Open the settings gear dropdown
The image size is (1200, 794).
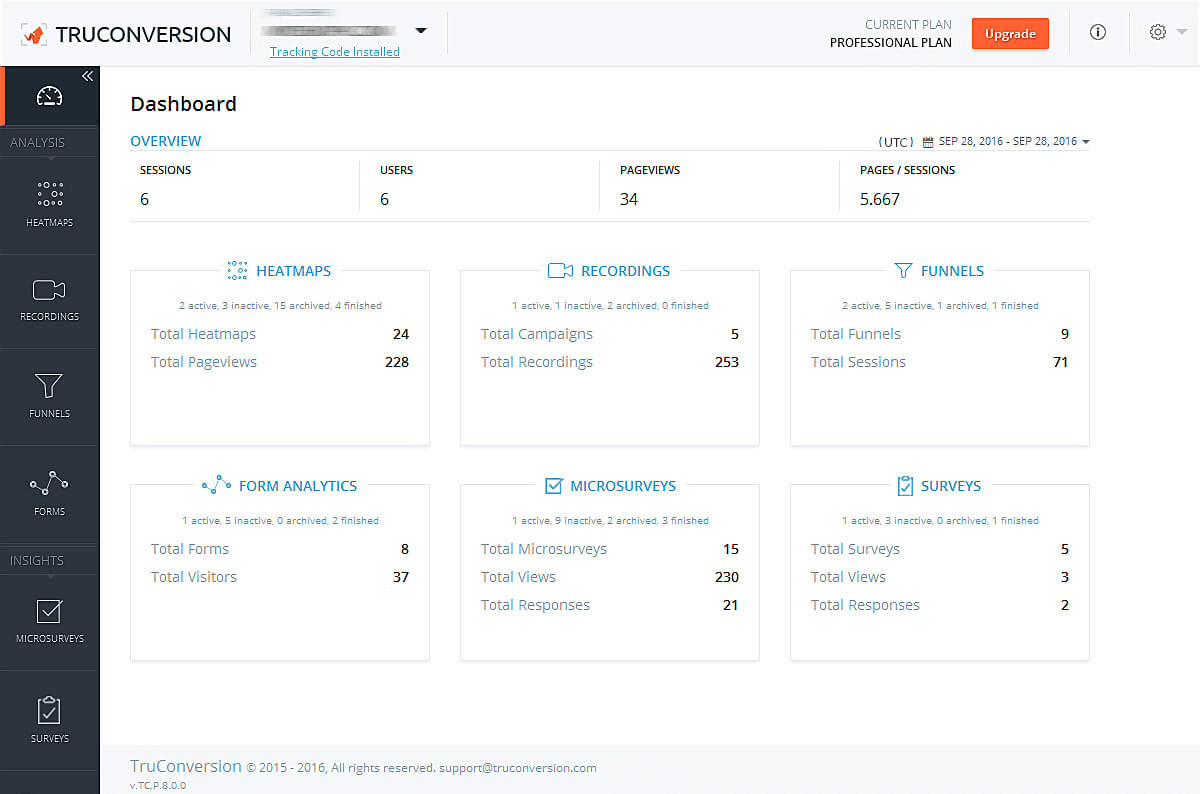pyautogui.click(x=1166, y=32)
